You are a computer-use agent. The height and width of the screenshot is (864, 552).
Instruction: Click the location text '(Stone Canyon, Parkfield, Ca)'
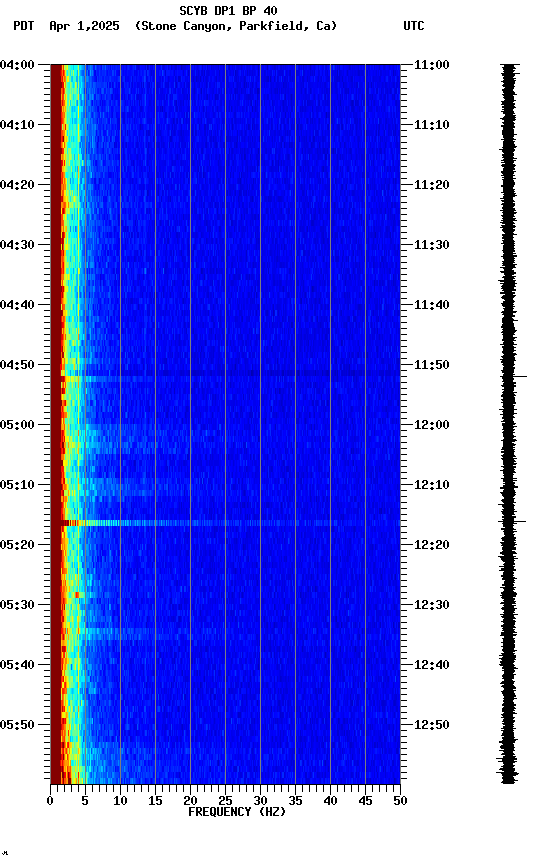(x=236, y=26)
